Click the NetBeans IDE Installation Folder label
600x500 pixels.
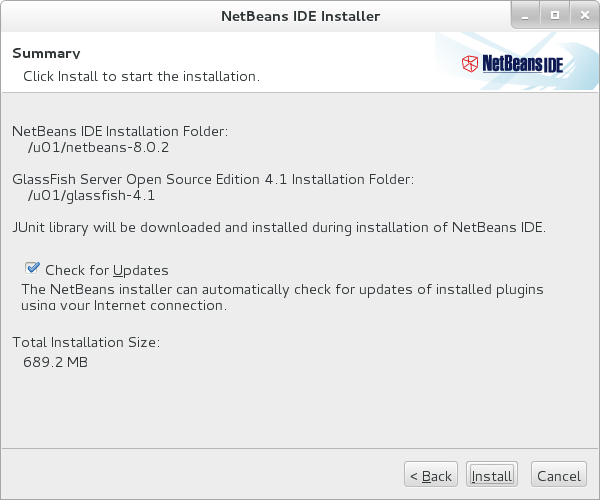(x=120, y=131)
